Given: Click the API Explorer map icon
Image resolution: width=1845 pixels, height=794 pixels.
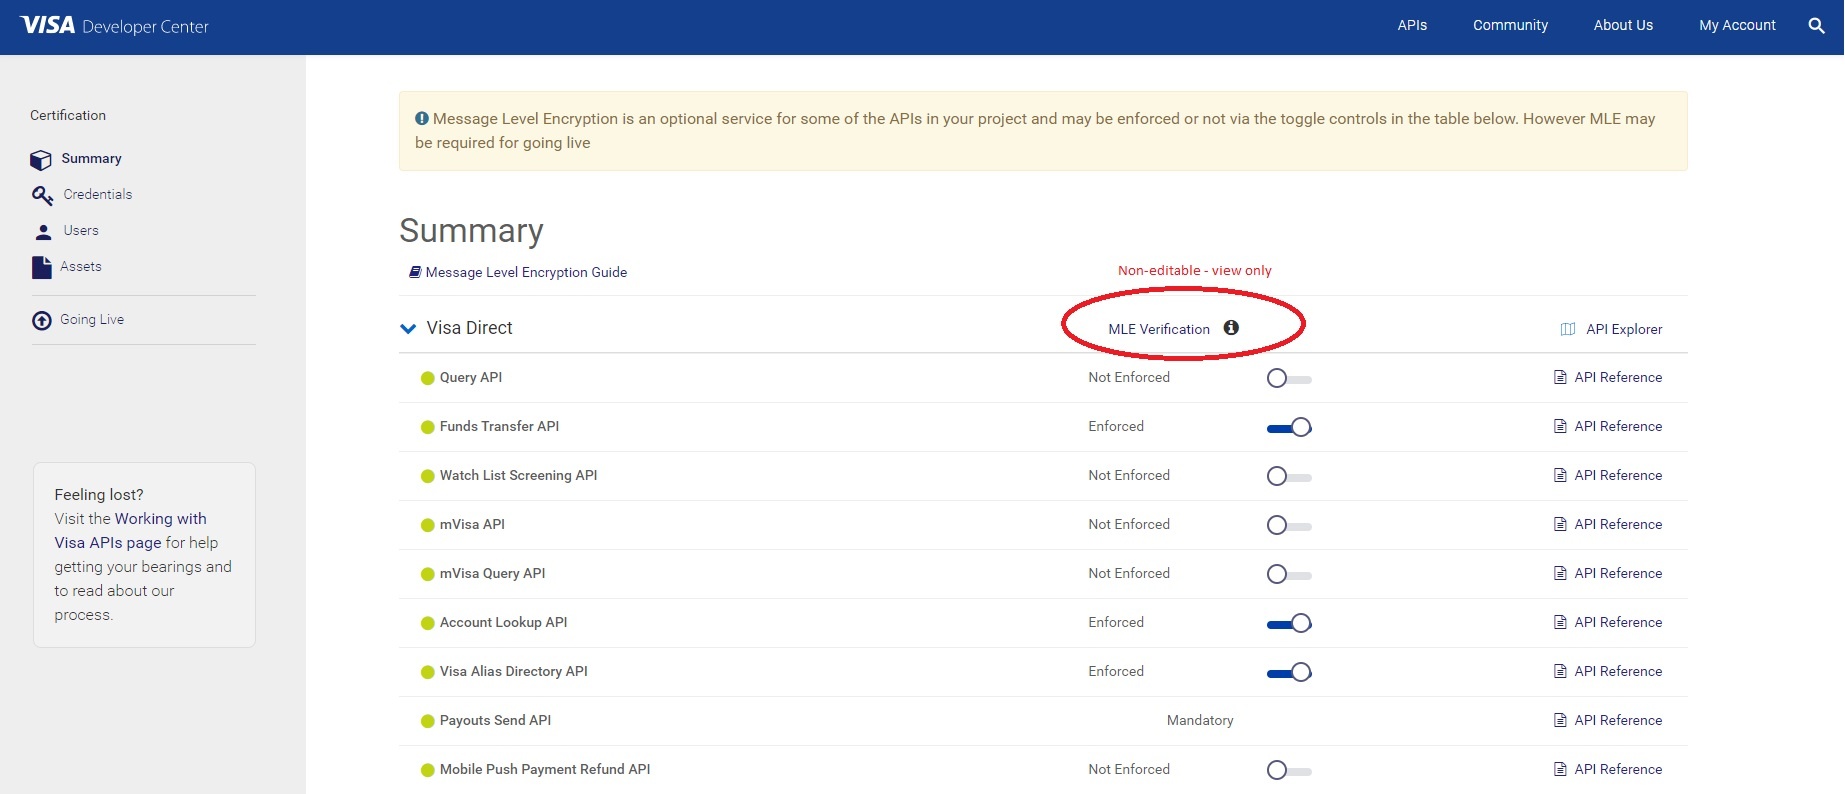Looking at the screenshot, I should [1567, 330].
